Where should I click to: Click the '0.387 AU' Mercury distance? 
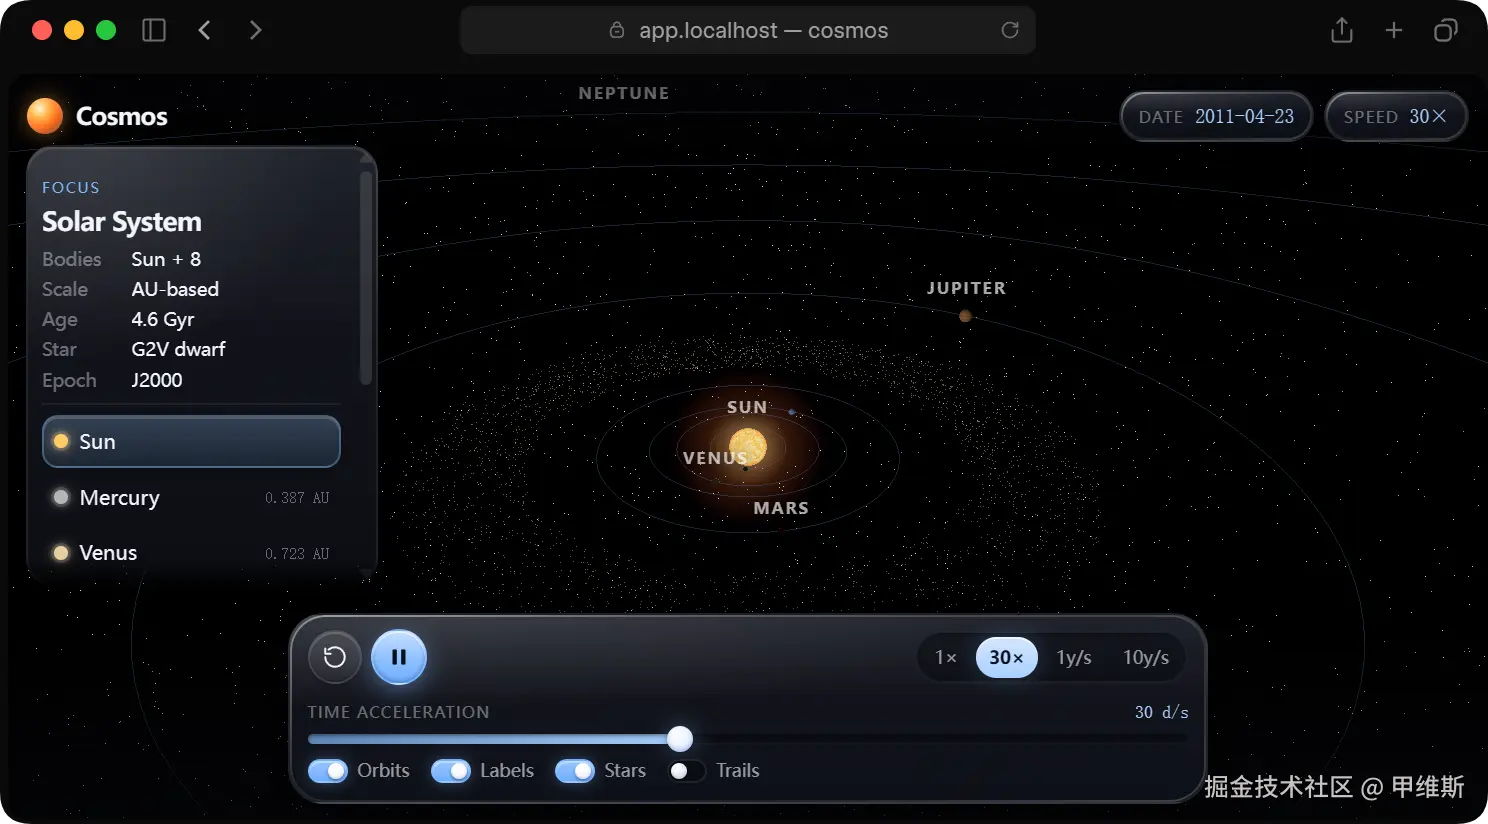[297, 497]
